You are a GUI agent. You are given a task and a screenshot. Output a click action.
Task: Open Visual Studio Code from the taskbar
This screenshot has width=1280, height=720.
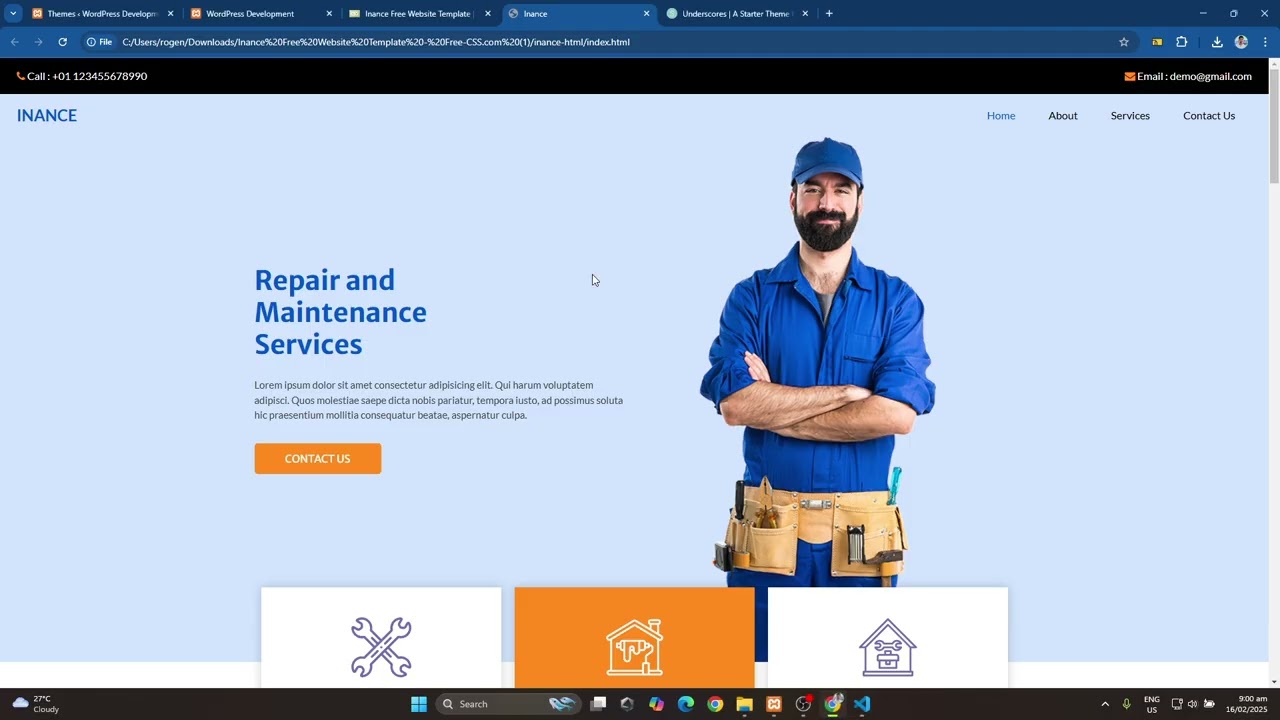click(x=862, y=704)
